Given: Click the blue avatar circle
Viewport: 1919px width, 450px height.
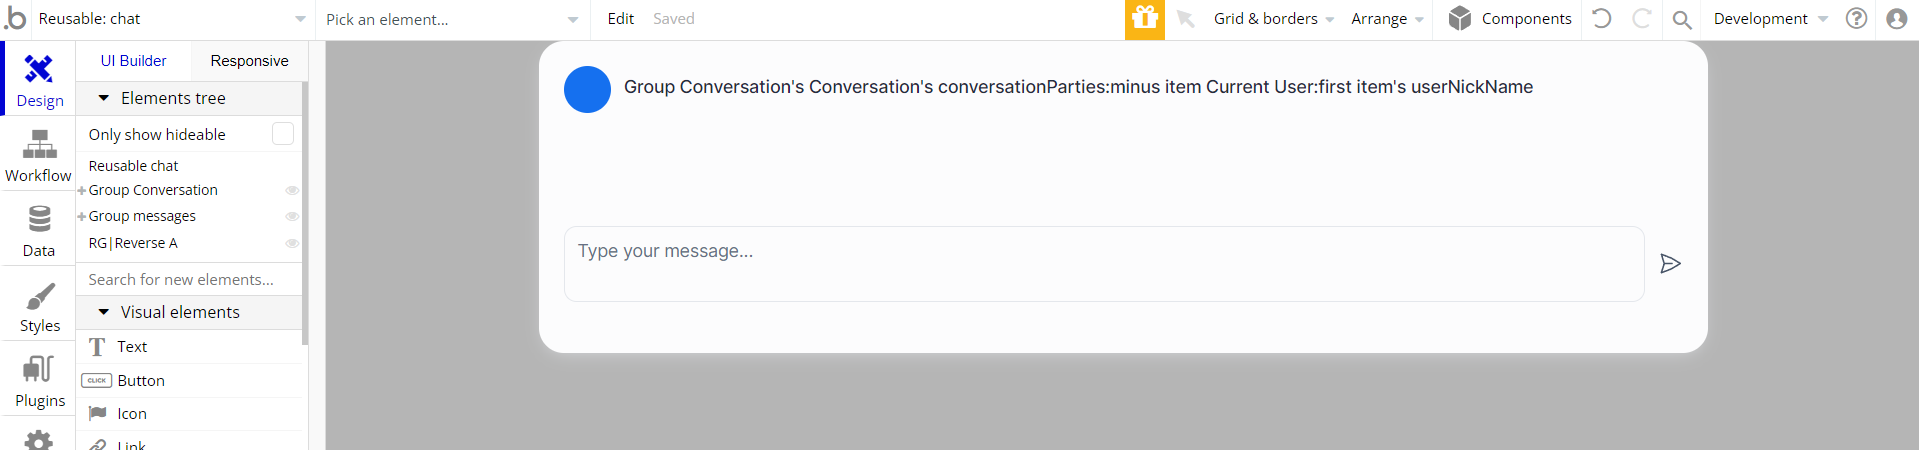Looking at the screenshot, I should coord(588,90).
